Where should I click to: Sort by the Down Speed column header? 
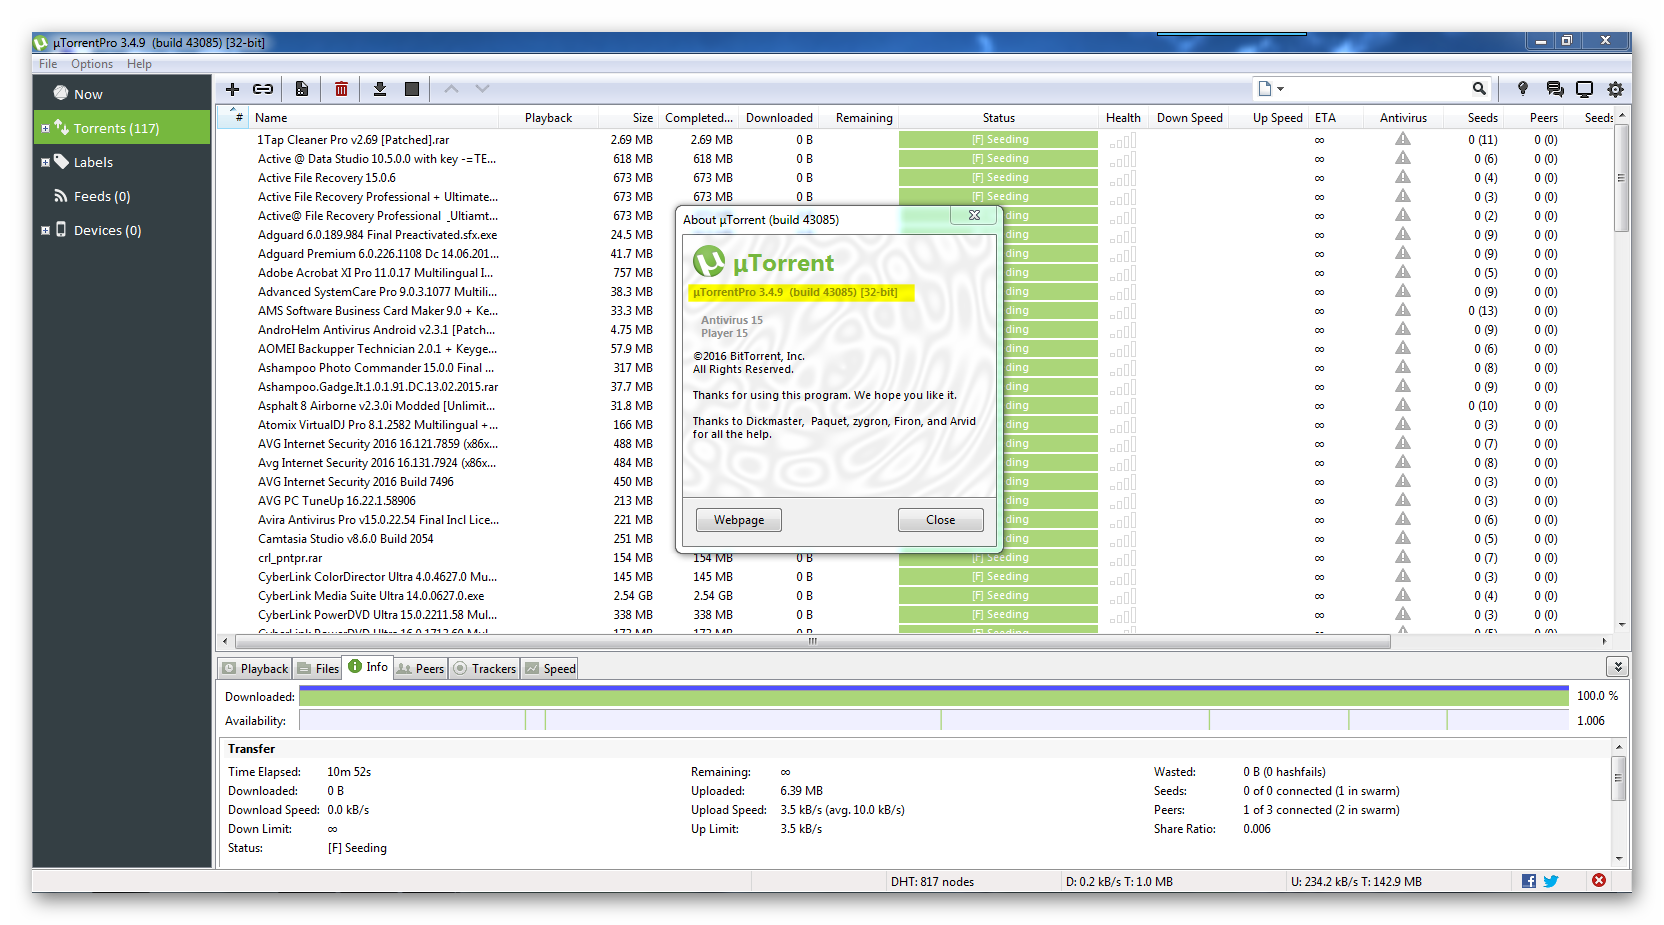[x=1189, y=118]
